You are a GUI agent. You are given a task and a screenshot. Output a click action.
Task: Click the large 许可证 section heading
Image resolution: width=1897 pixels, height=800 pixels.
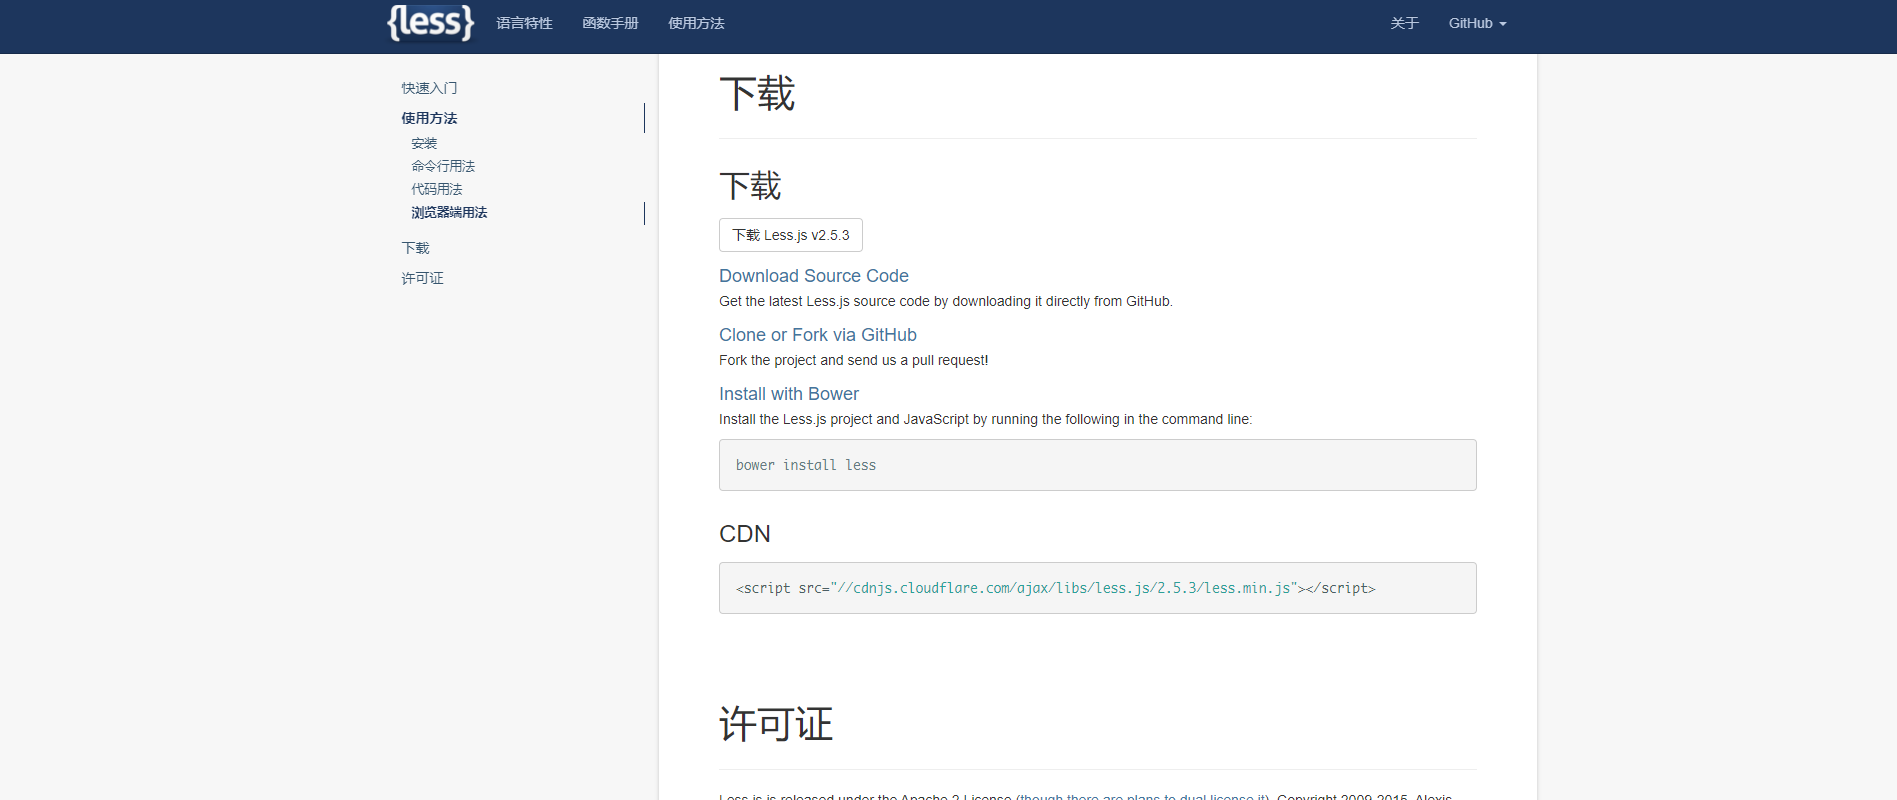(776, 724)
